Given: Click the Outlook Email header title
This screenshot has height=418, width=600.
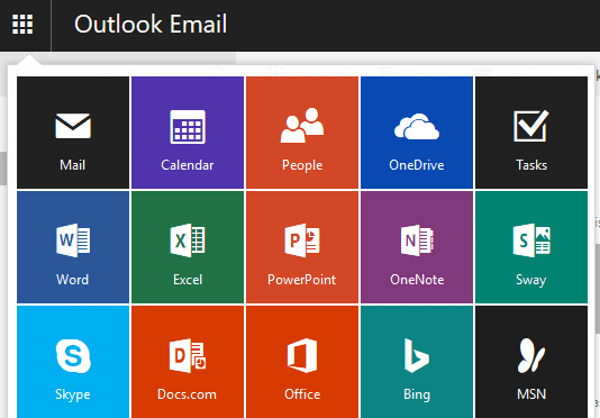Looking at the screenshot, I should [150, 24].
